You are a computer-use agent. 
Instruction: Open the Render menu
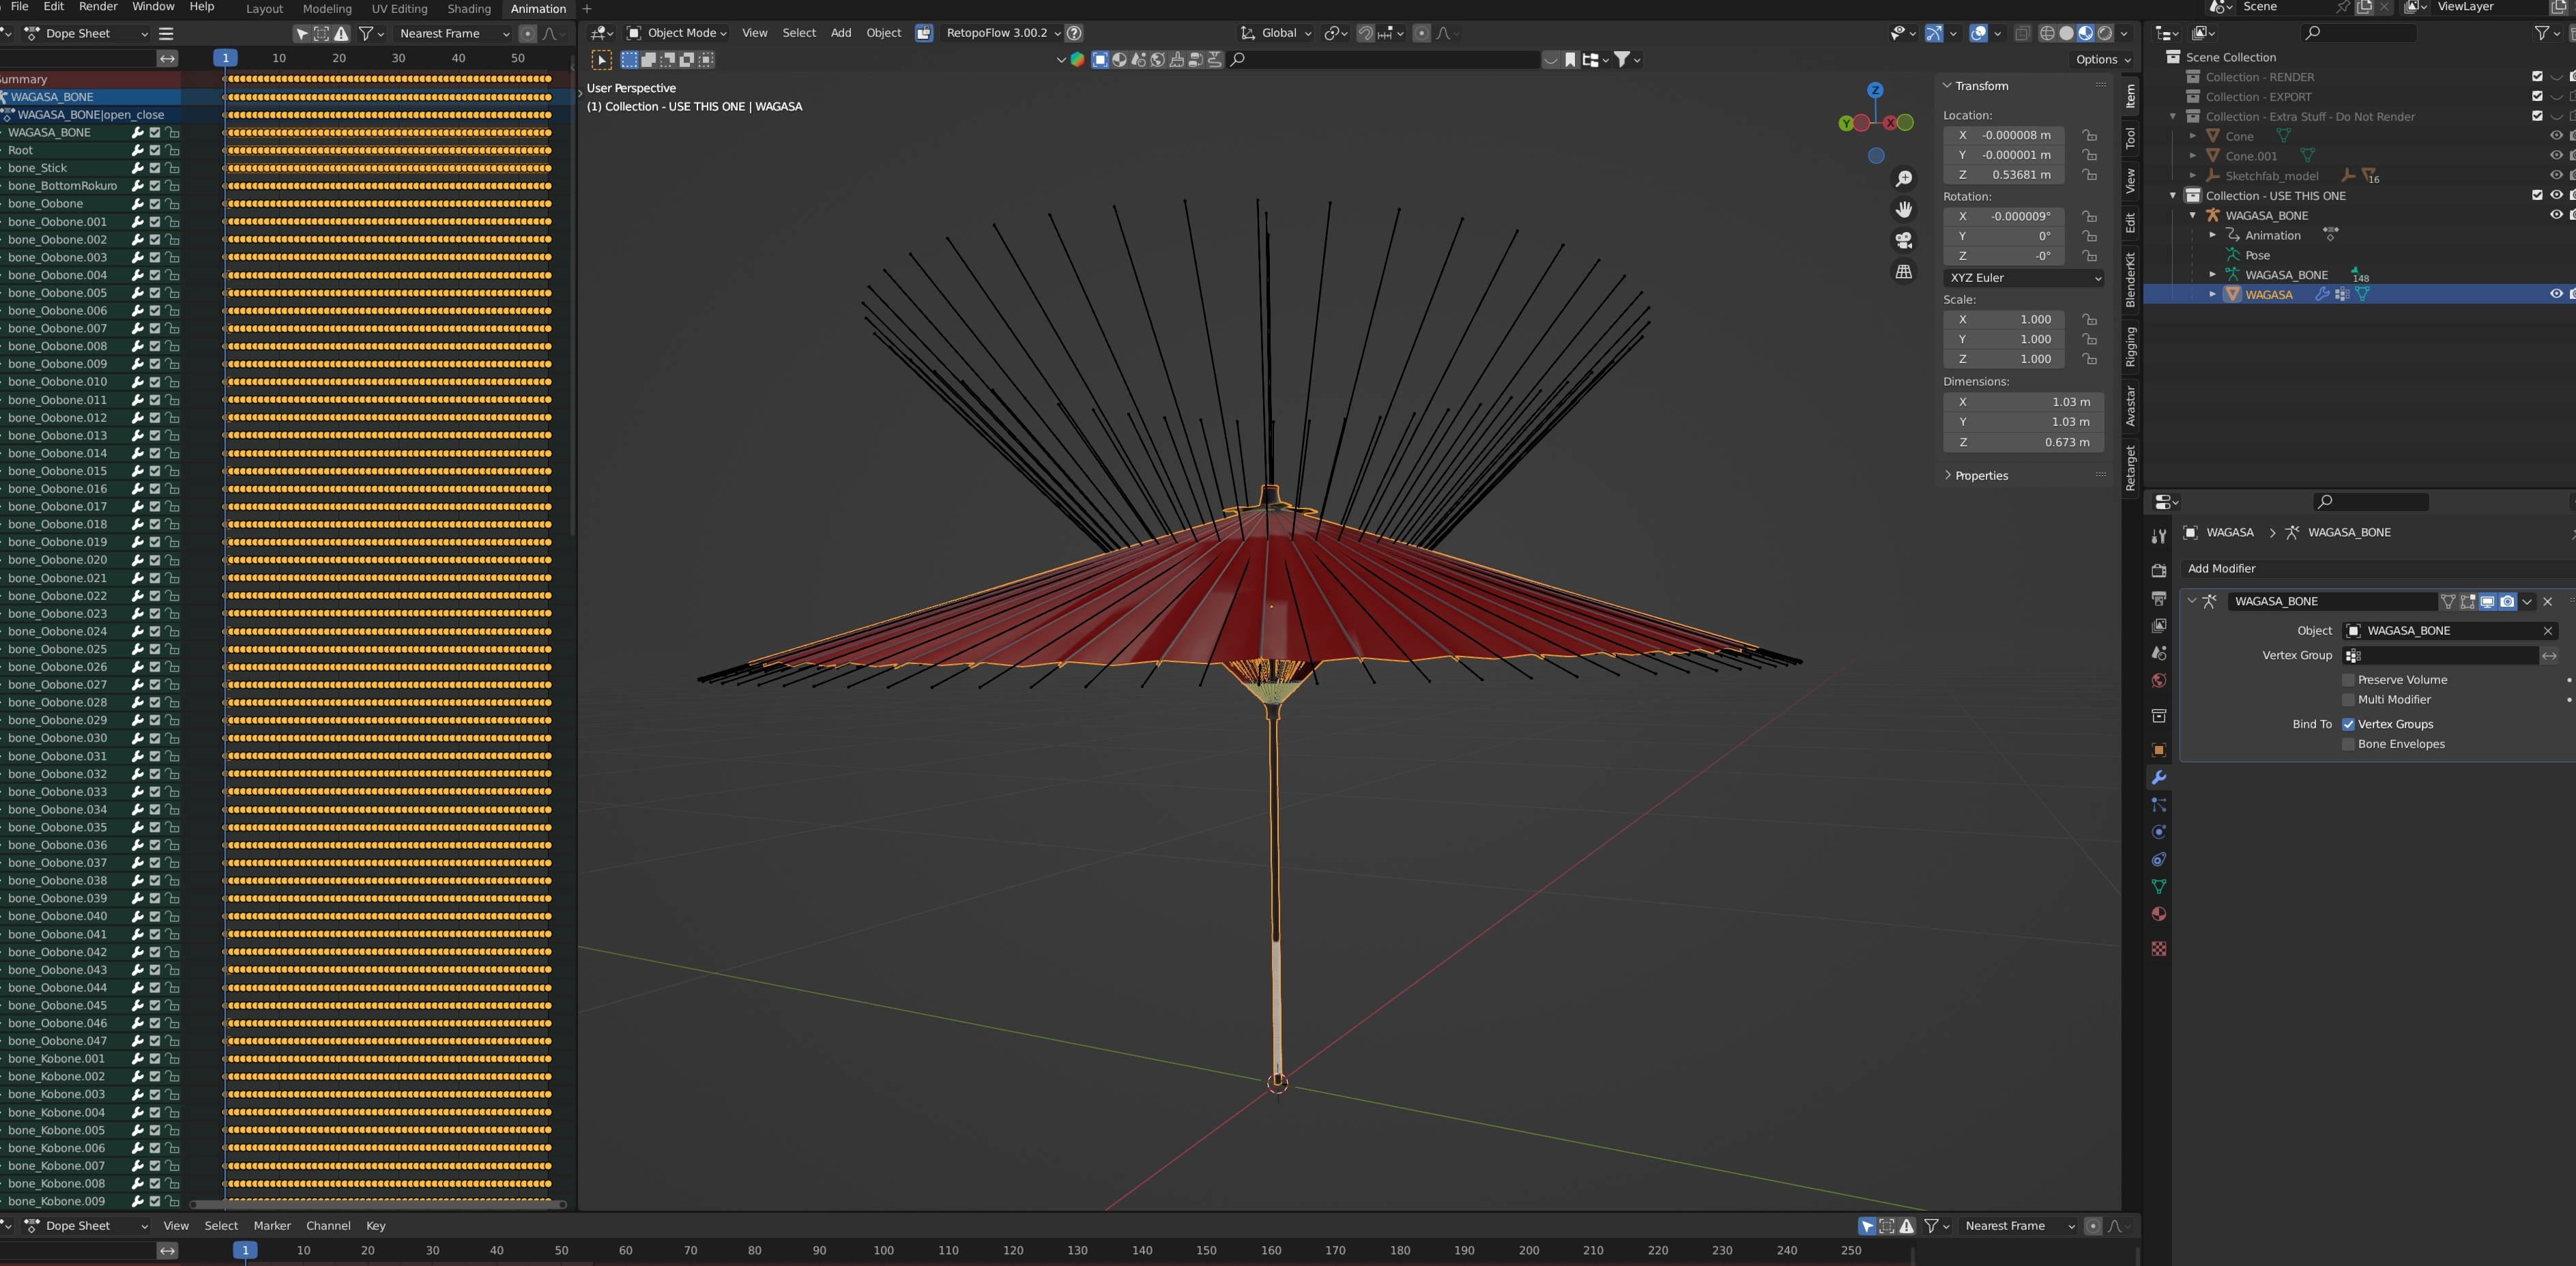tap(98, 7)
